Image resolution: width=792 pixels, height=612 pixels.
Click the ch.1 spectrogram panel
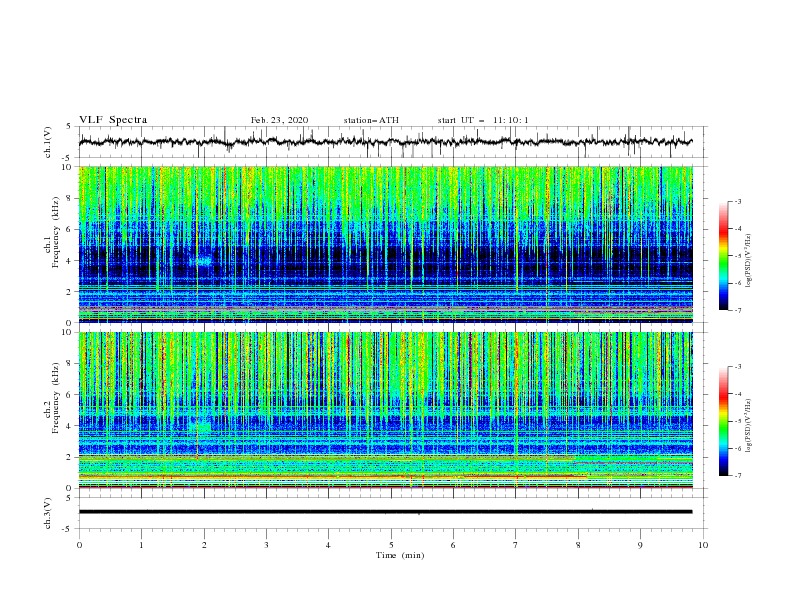(385, 244)
